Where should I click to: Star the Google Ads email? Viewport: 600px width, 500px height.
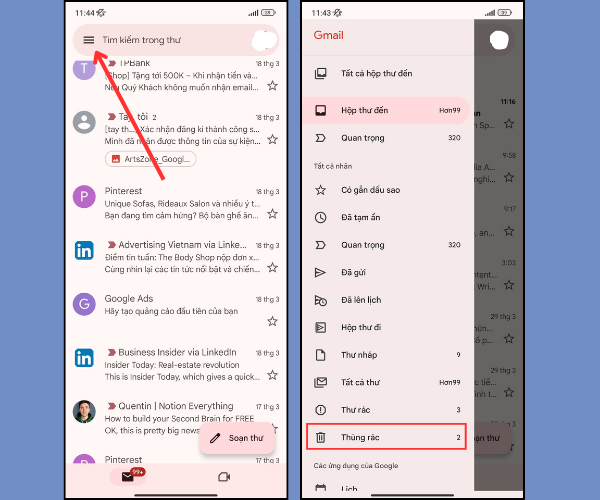[x=272, y=321]
